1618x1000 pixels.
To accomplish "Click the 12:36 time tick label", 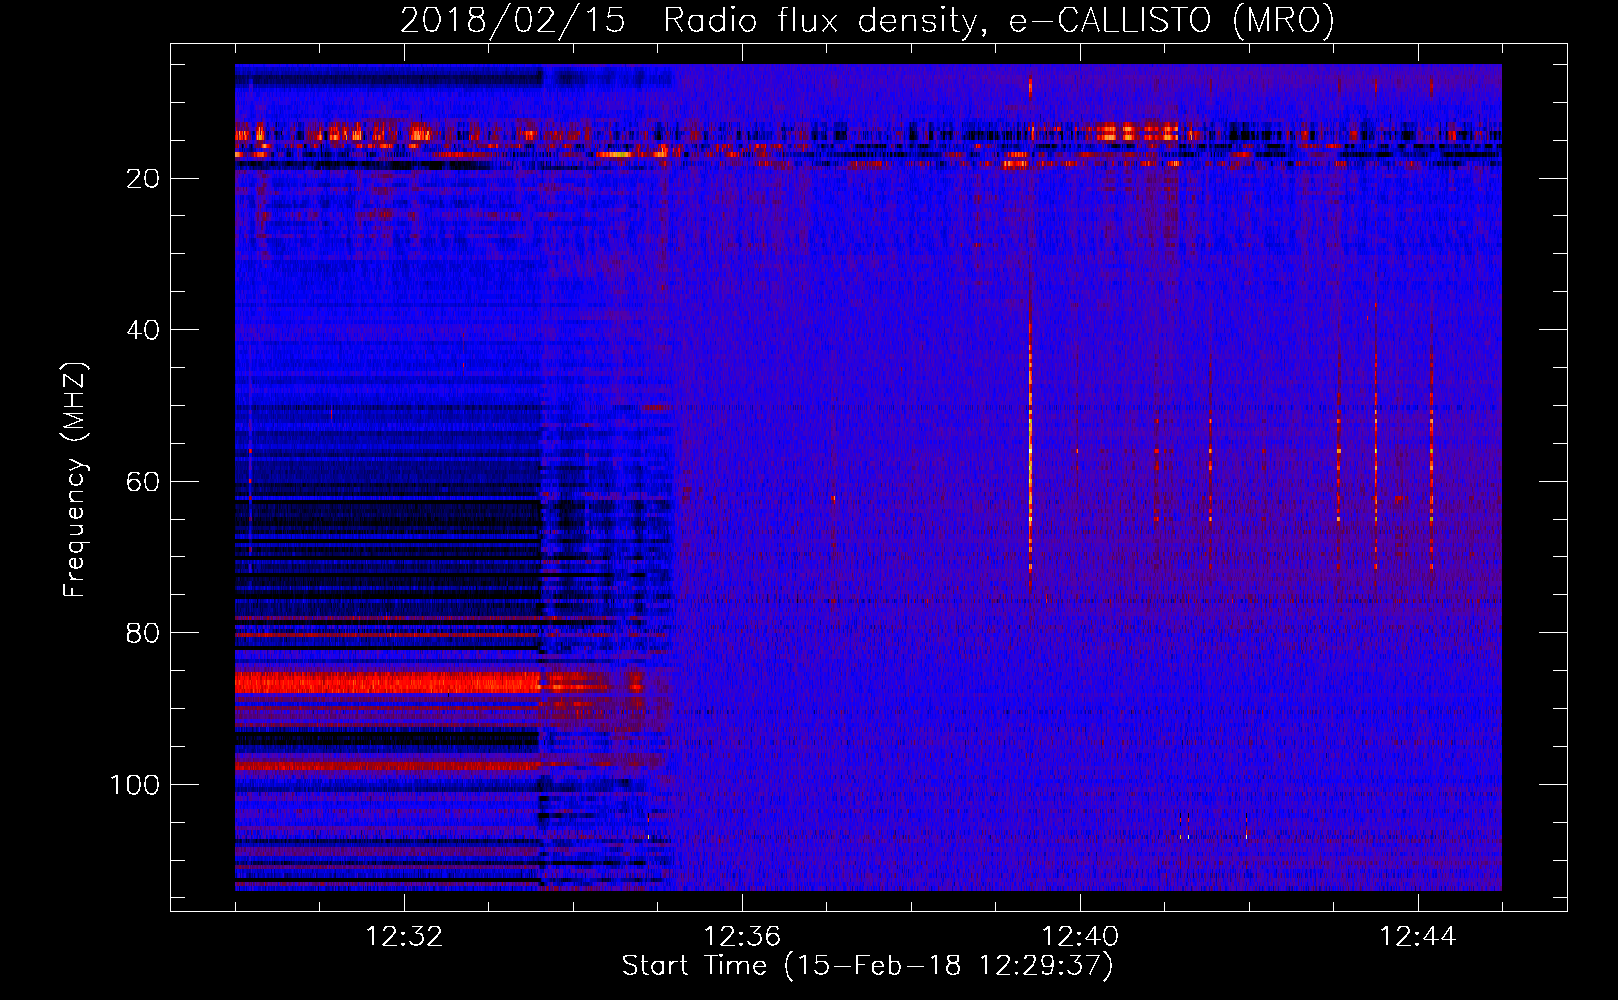I will point(742,936).
